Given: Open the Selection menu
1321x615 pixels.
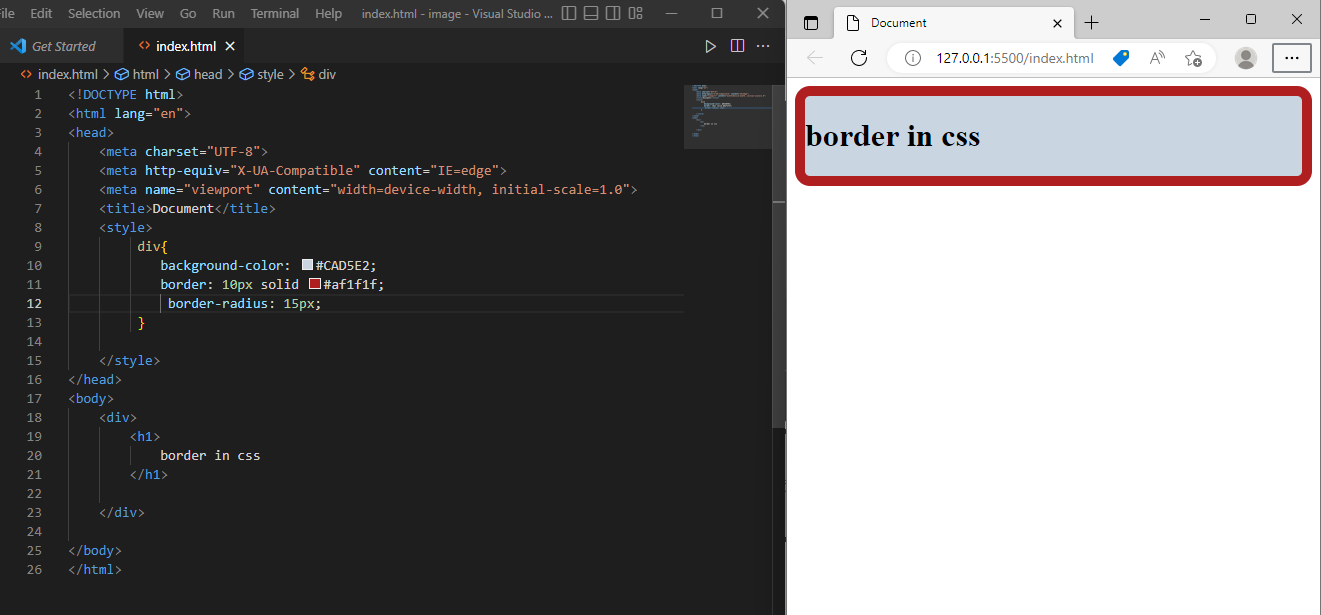Looking at the screenshot, I should (x=94, y=13).
